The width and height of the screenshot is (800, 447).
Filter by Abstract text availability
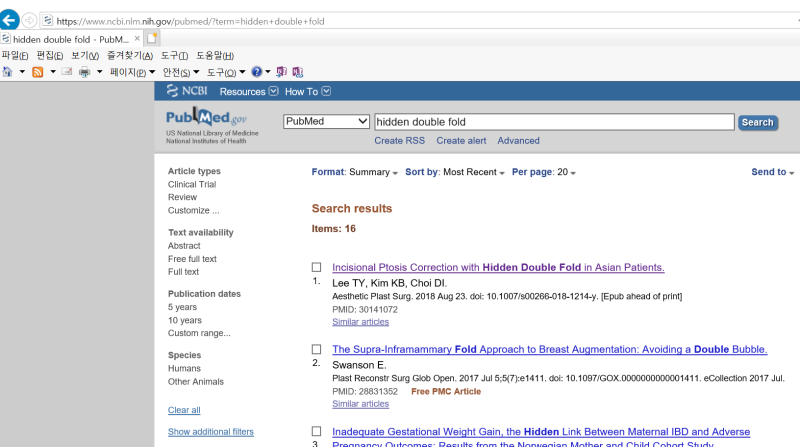point(184,245)
